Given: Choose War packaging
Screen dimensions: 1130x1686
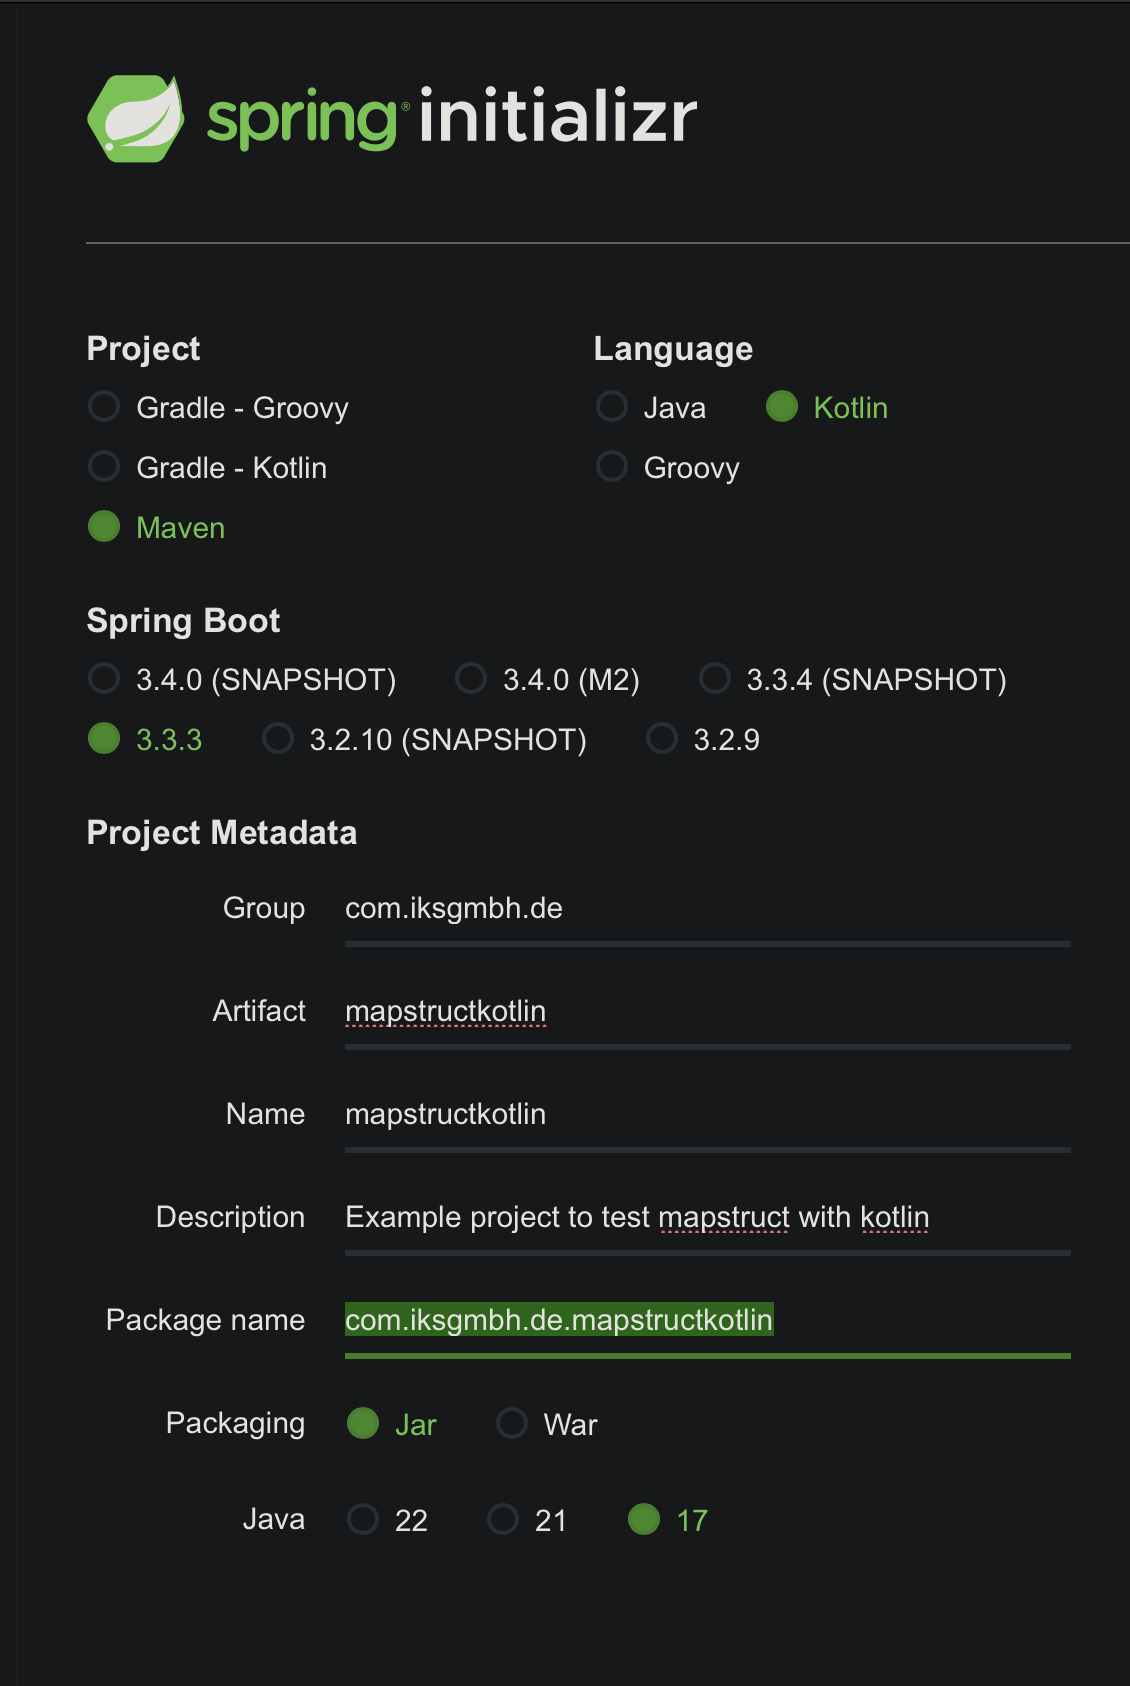Looking at the screenshot, I should [511, 1424].
